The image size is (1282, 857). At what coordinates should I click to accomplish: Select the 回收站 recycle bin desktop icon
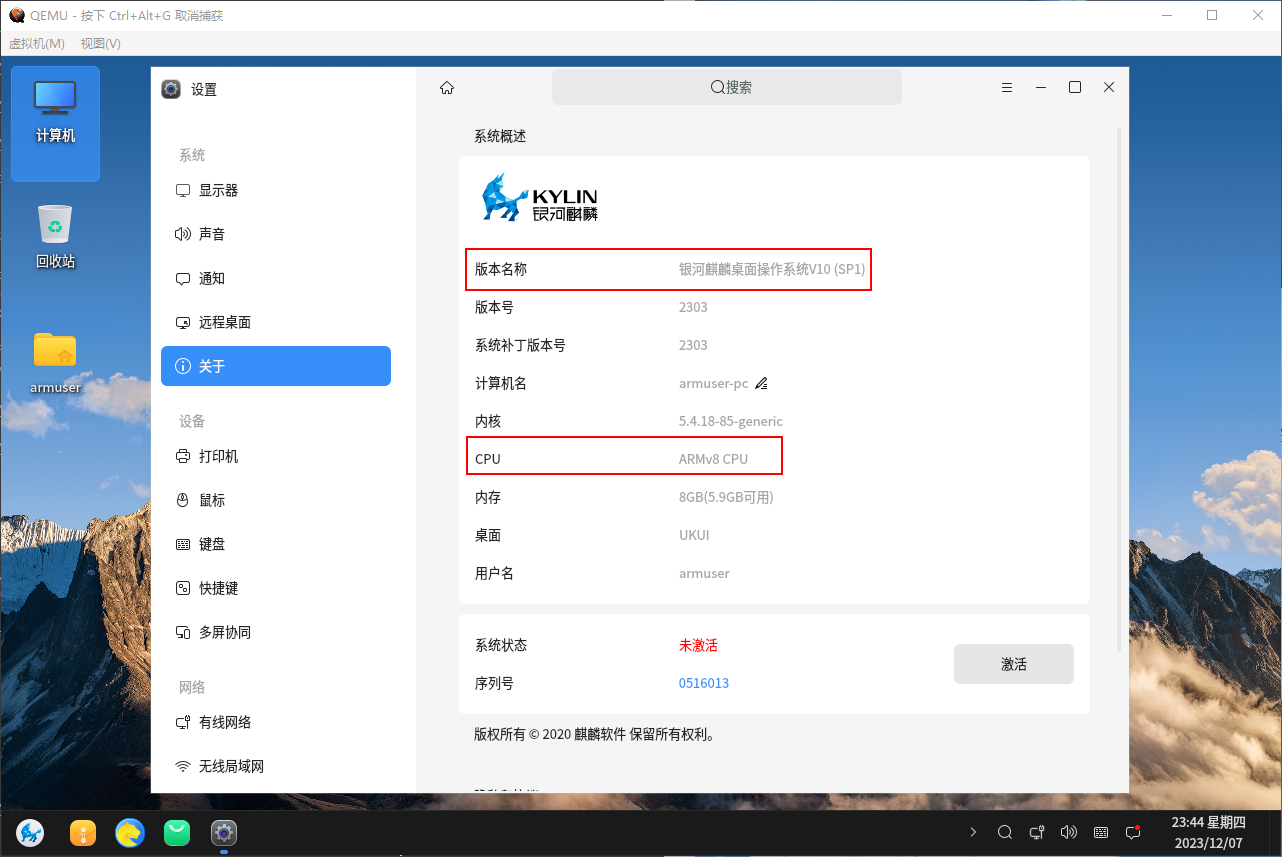click(55, 237)
